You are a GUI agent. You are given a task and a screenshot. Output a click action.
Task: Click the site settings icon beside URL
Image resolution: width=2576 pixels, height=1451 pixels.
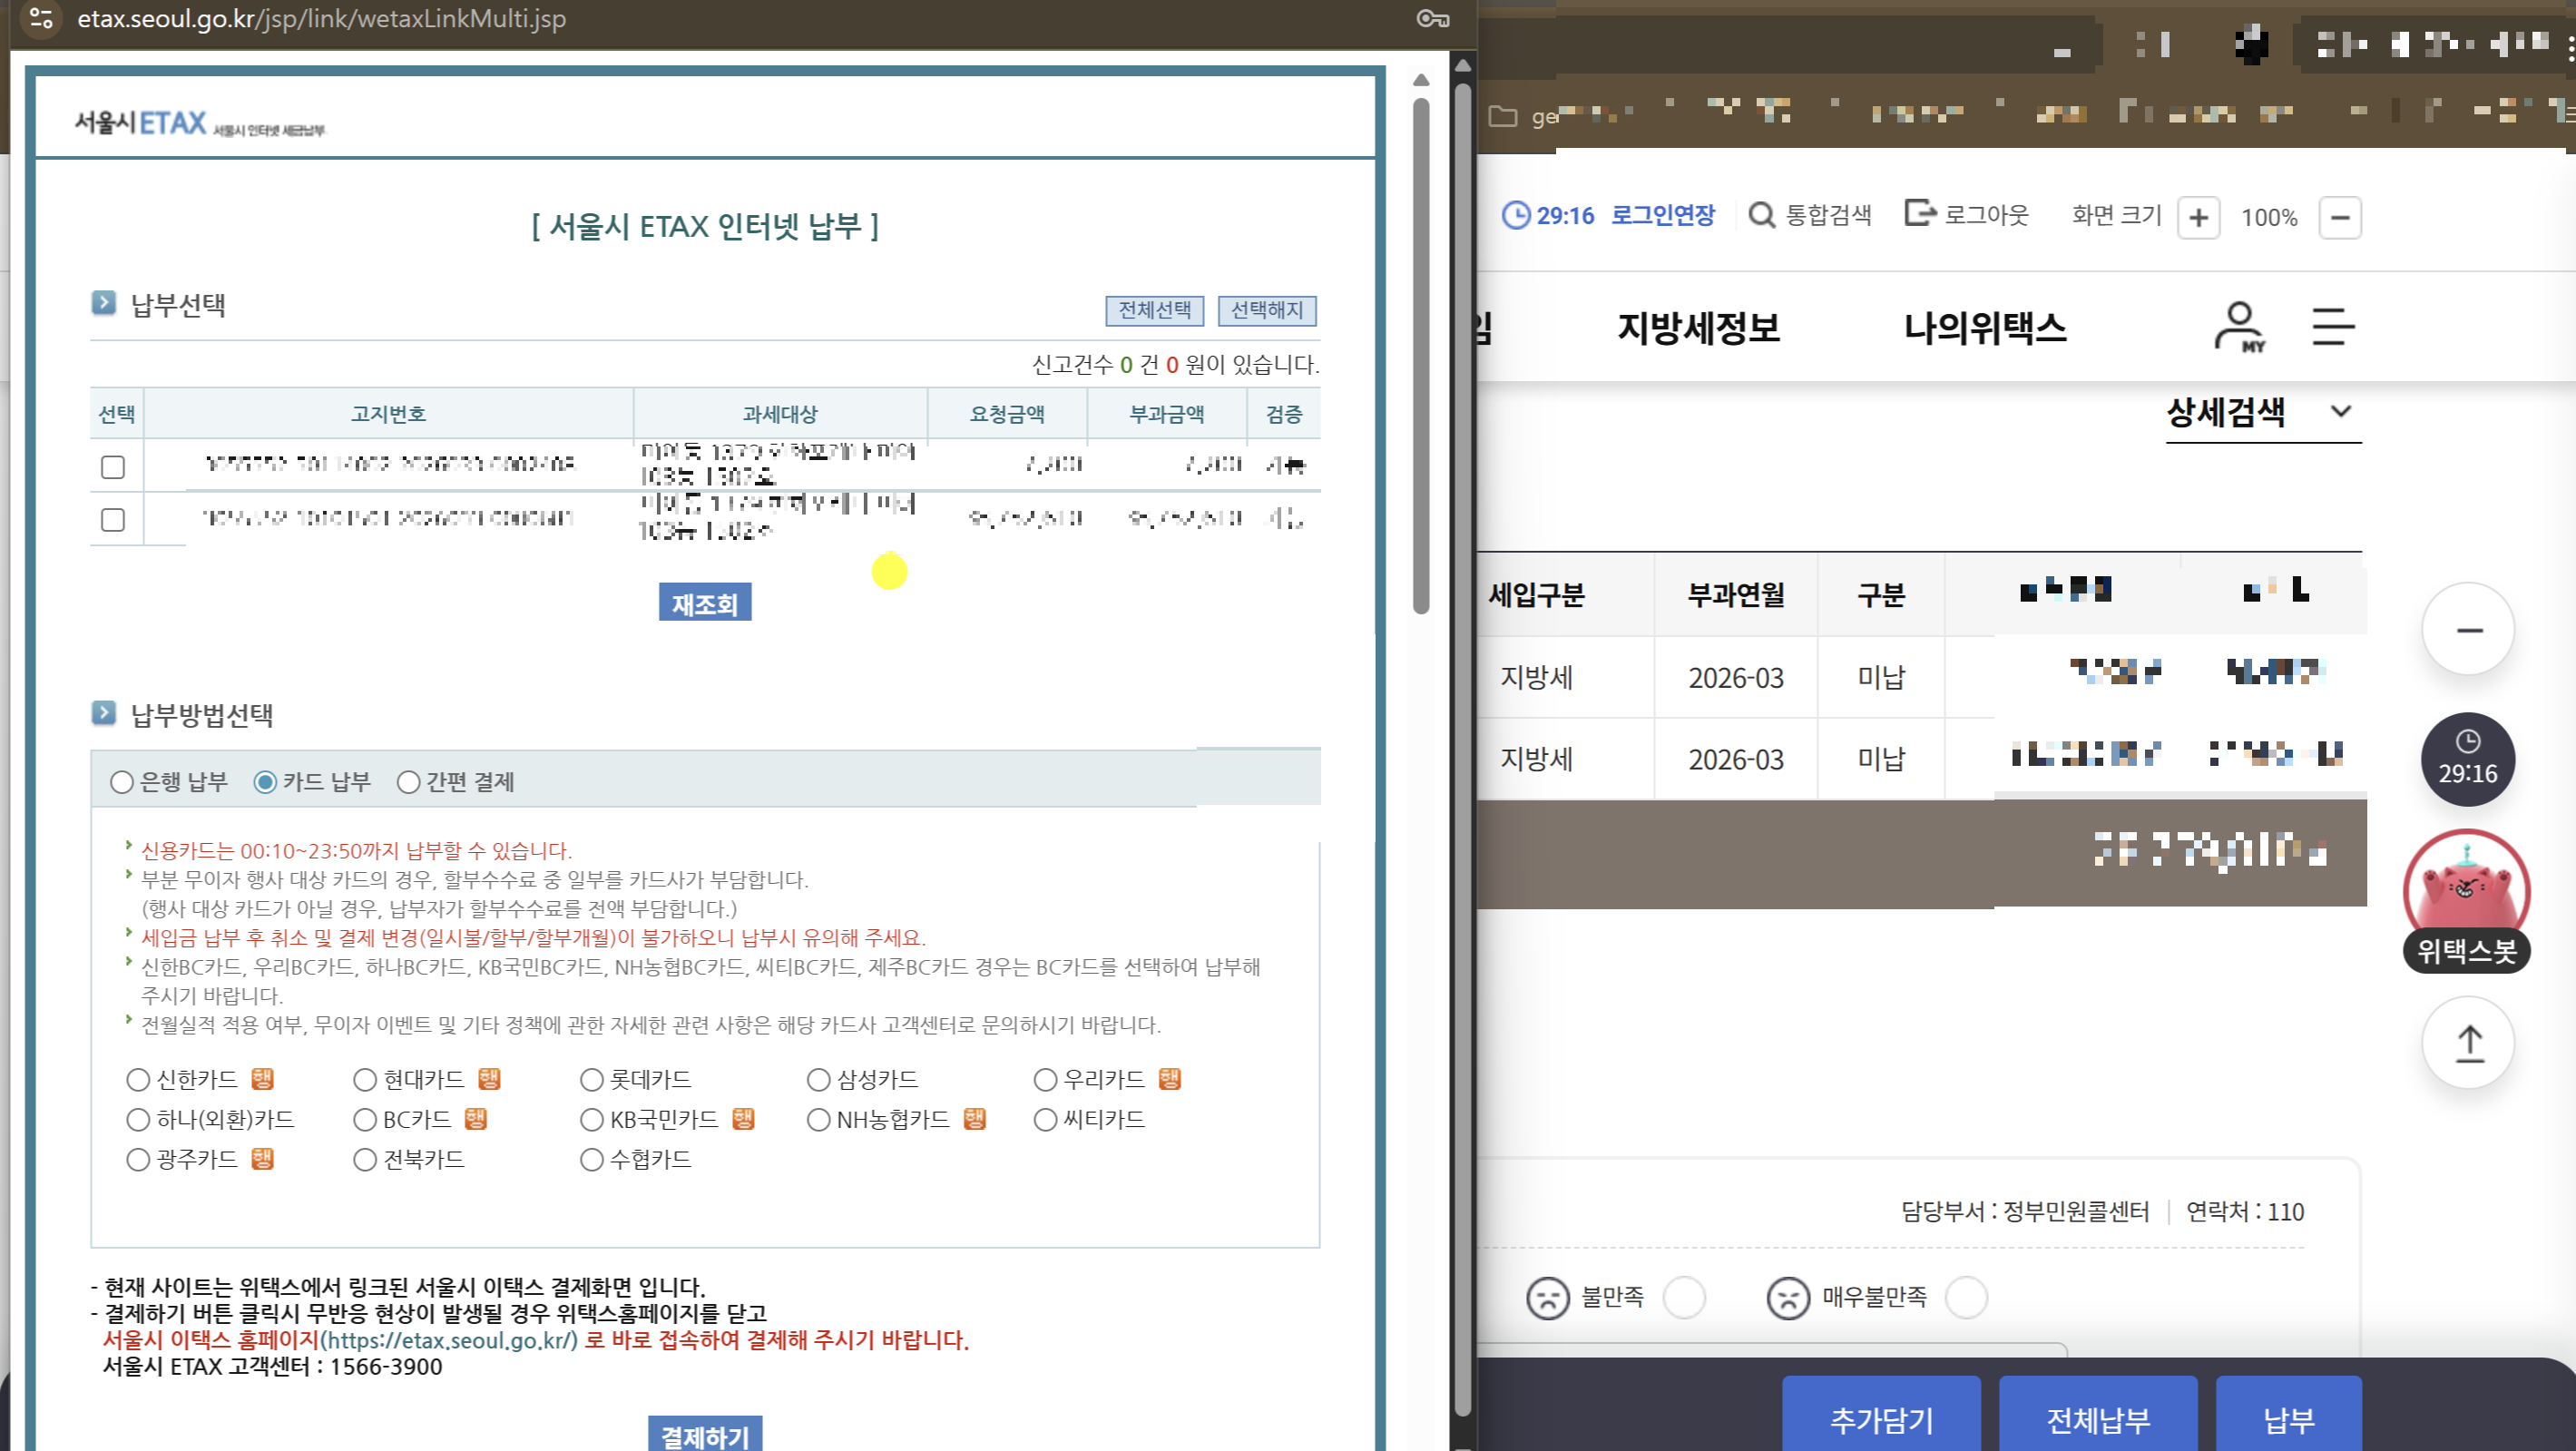pyautogui.click(x=41, y=19)
